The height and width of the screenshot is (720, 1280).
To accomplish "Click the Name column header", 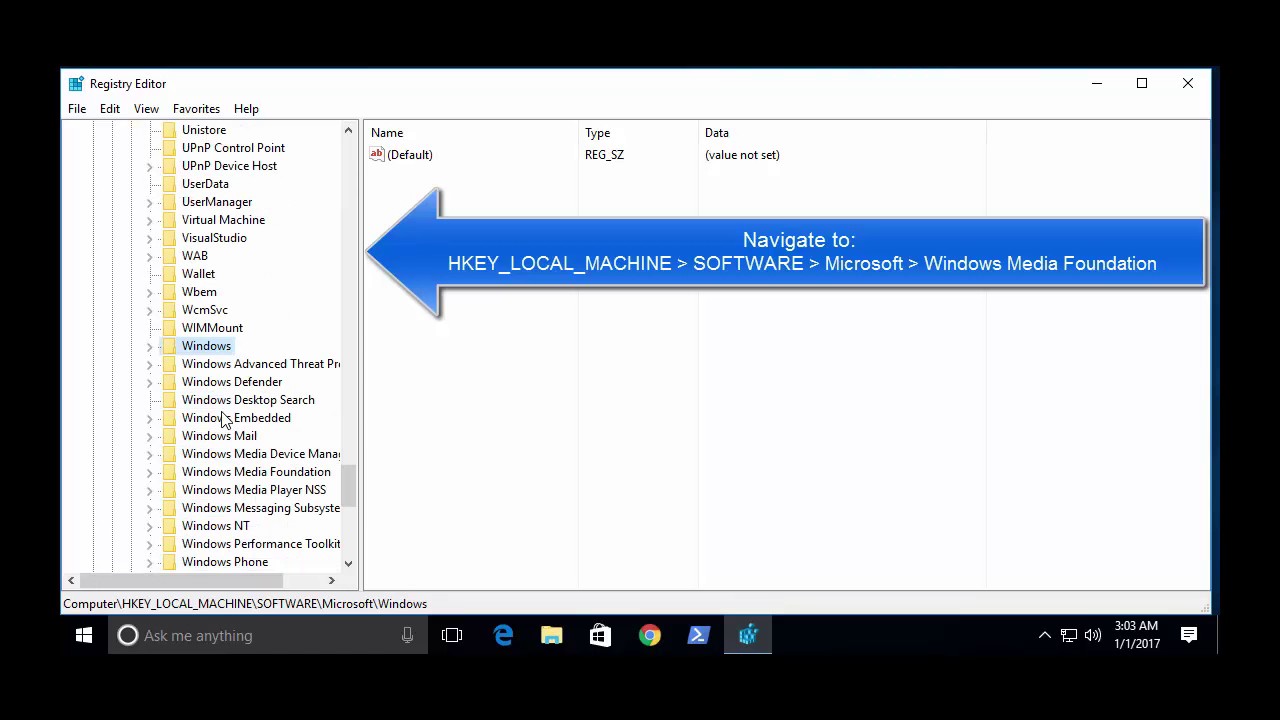I will click(x=387, y=133).
